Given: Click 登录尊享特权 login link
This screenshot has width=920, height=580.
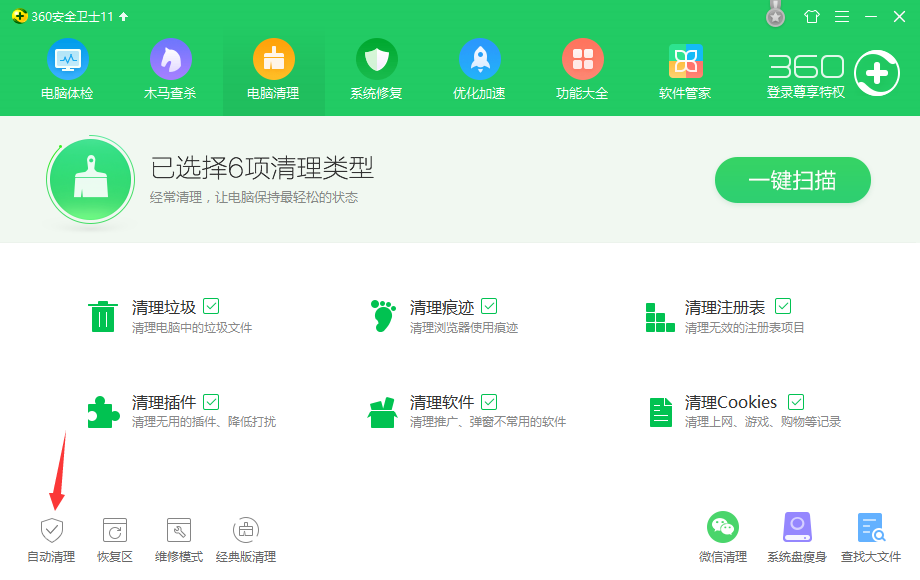Looking at the screenshot, I should pos(806,92).
